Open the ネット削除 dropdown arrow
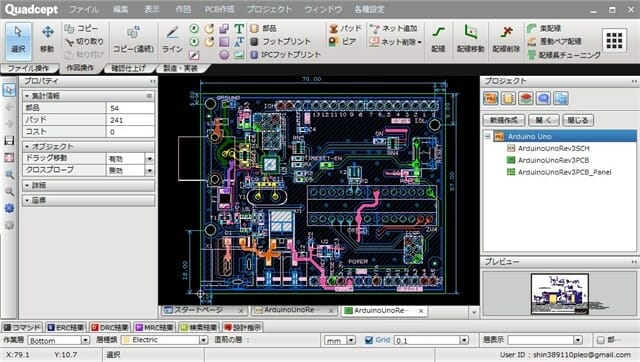The width and height of the screenshot is (640, 362). [x=420, y=42]
